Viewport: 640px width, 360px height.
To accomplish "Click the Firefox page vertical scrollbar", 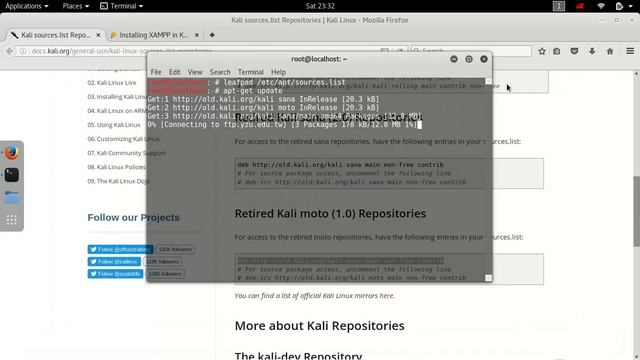I will tap(636, 211).
